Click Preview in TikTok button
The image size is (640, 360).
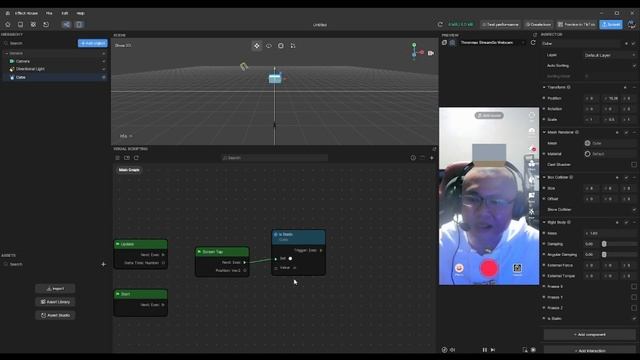(x=576, y=24)
